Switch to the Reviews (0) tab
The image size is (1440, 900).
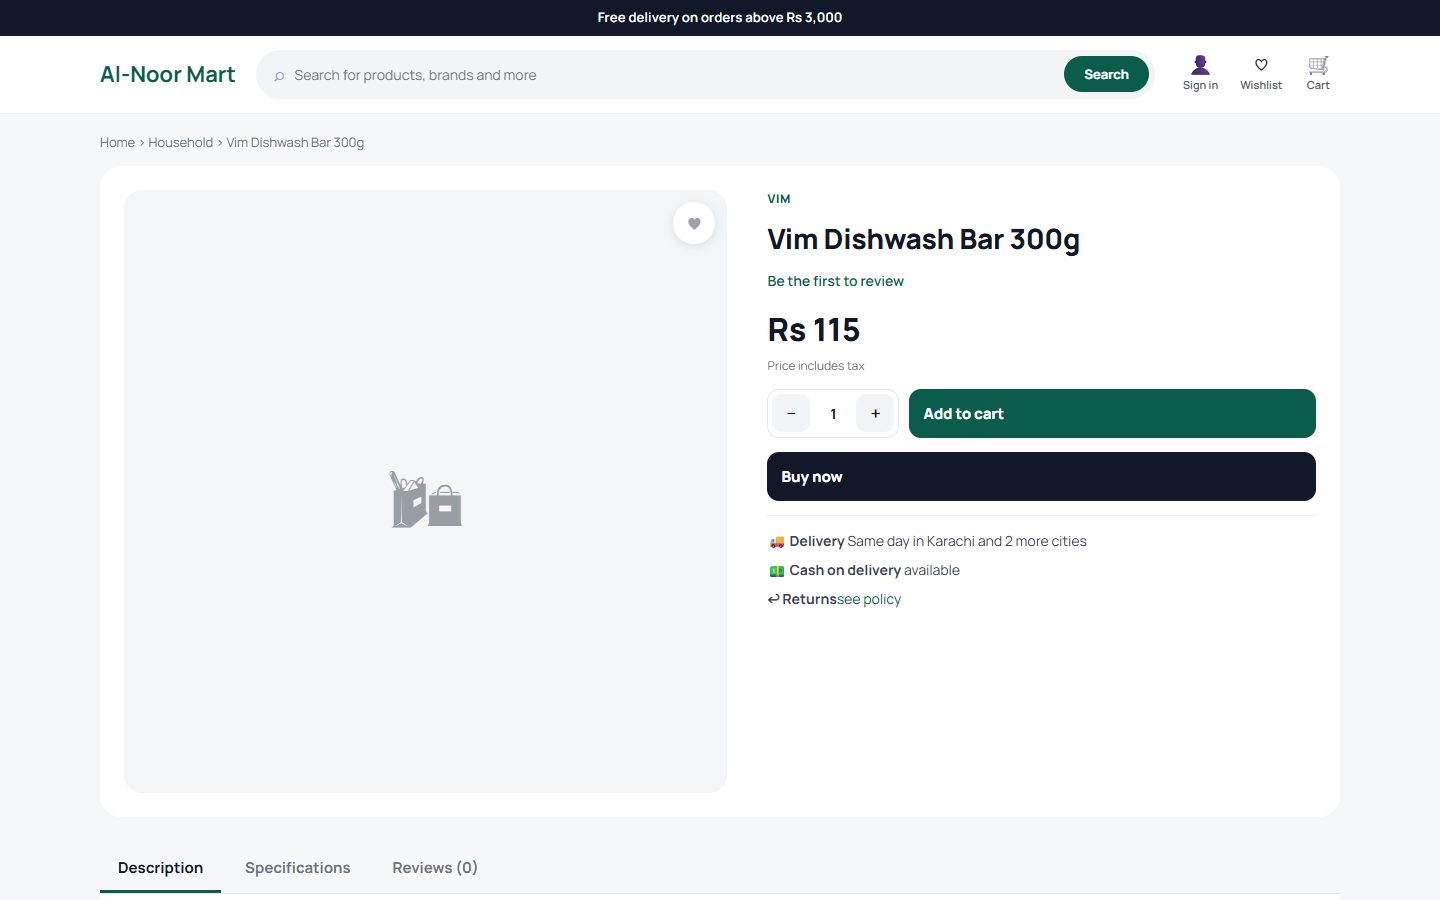point(435,867)
